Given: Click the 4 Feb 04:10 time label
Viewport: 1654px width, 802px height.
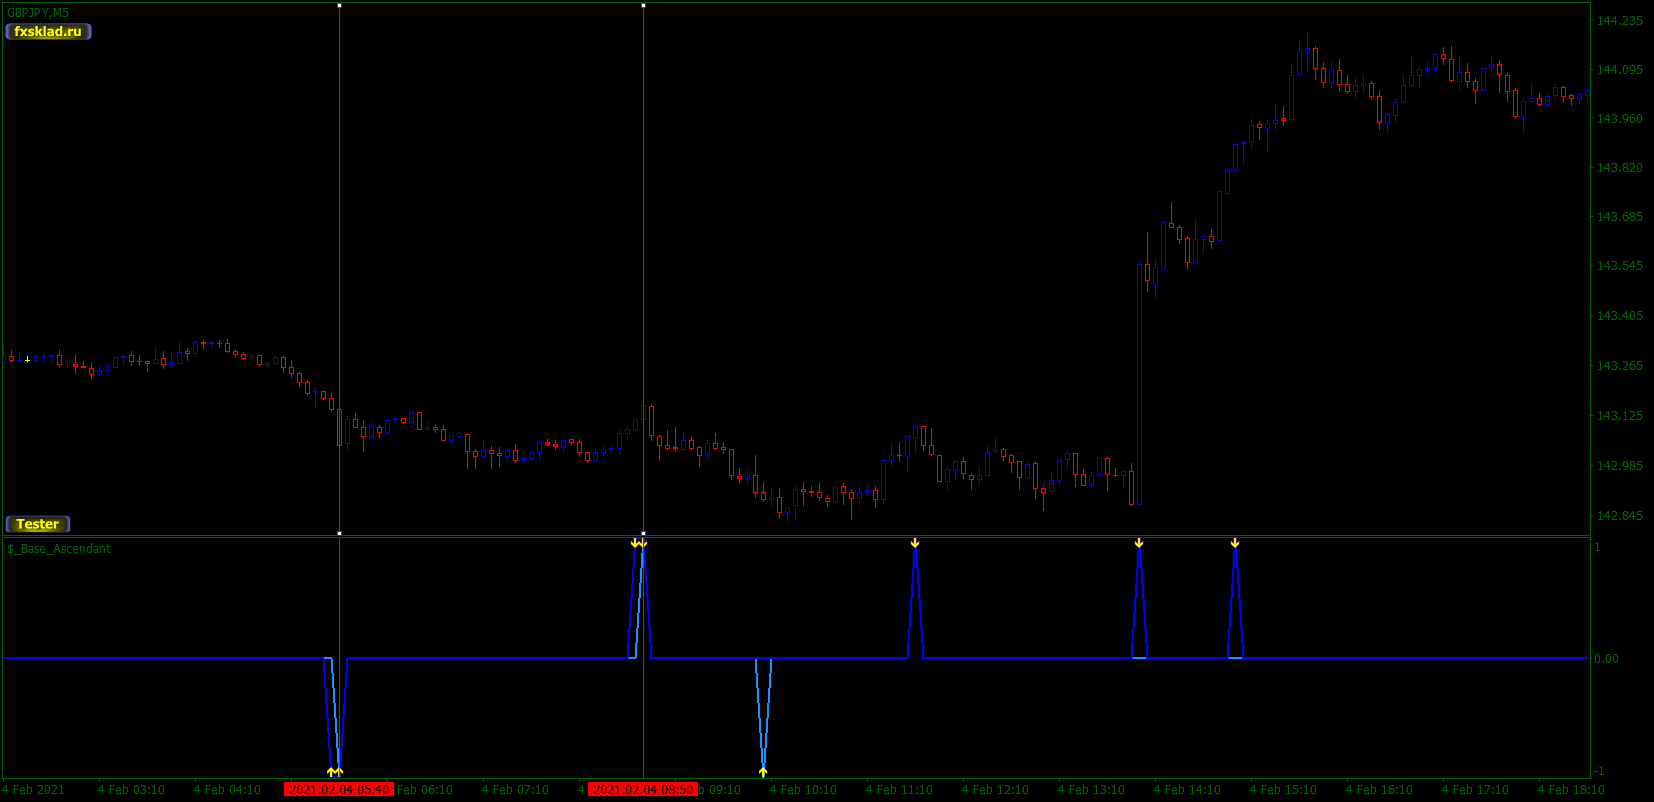Looking at the screenshot, I should [227, 790].
